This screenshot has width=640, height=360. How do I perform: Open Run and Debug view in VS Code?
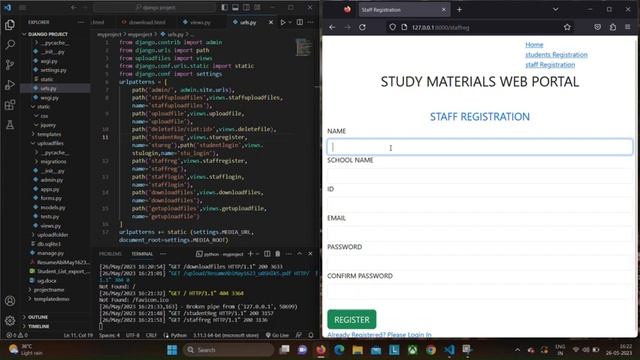click(10, 85)
